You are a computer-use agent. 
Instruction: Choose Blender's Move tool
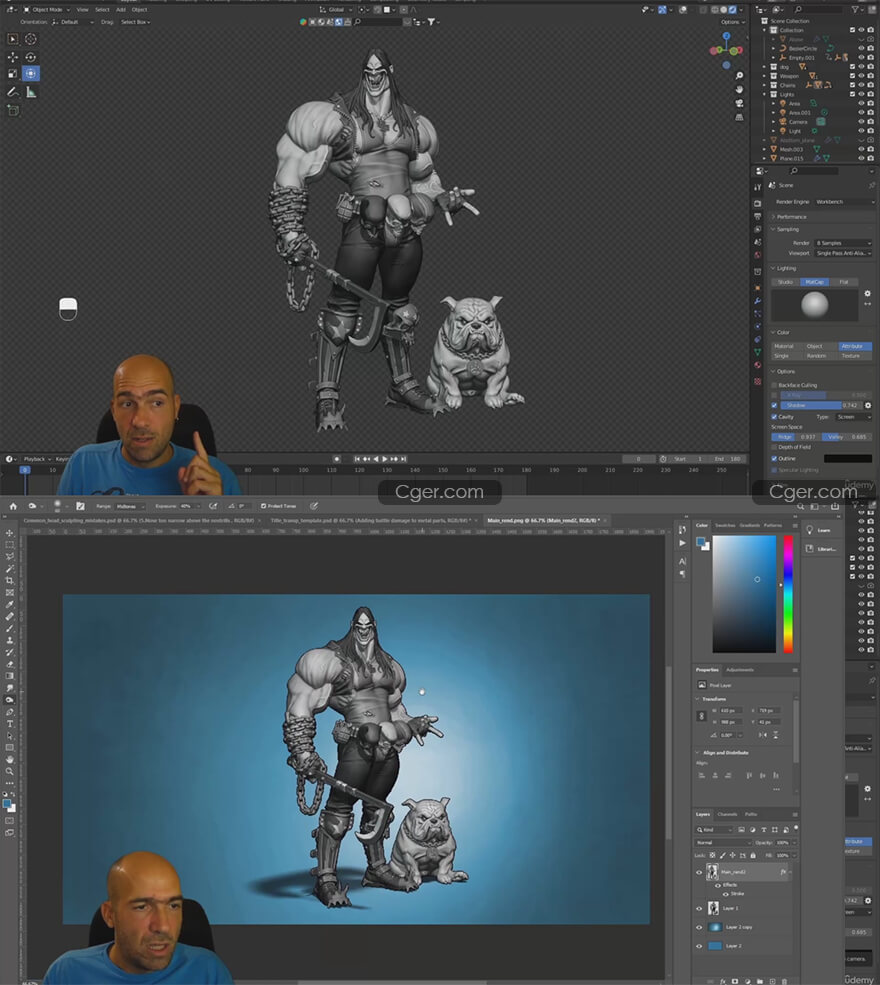tap(13, 57)
